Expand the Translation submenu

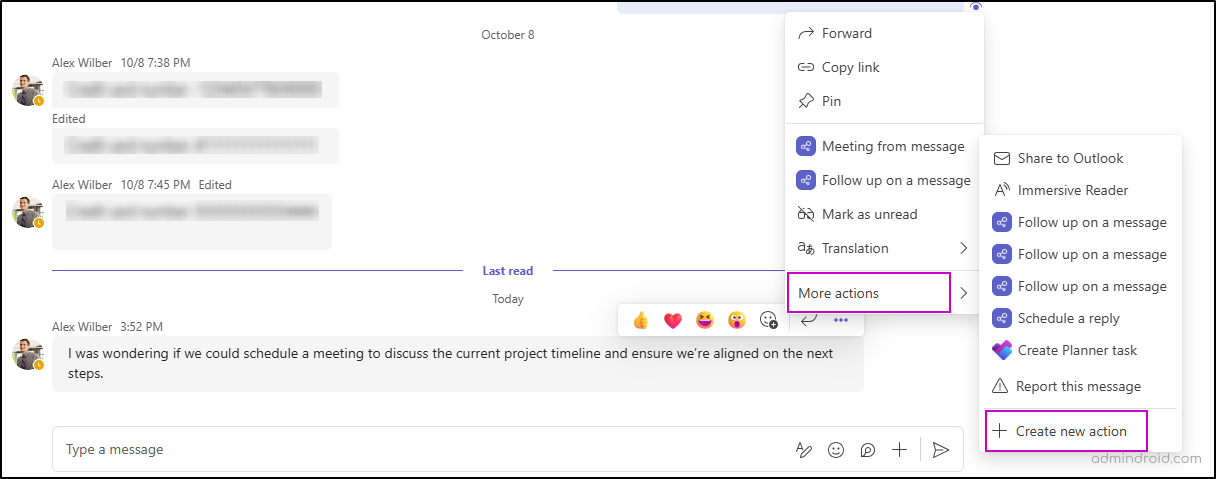click(x=963, y=248)
